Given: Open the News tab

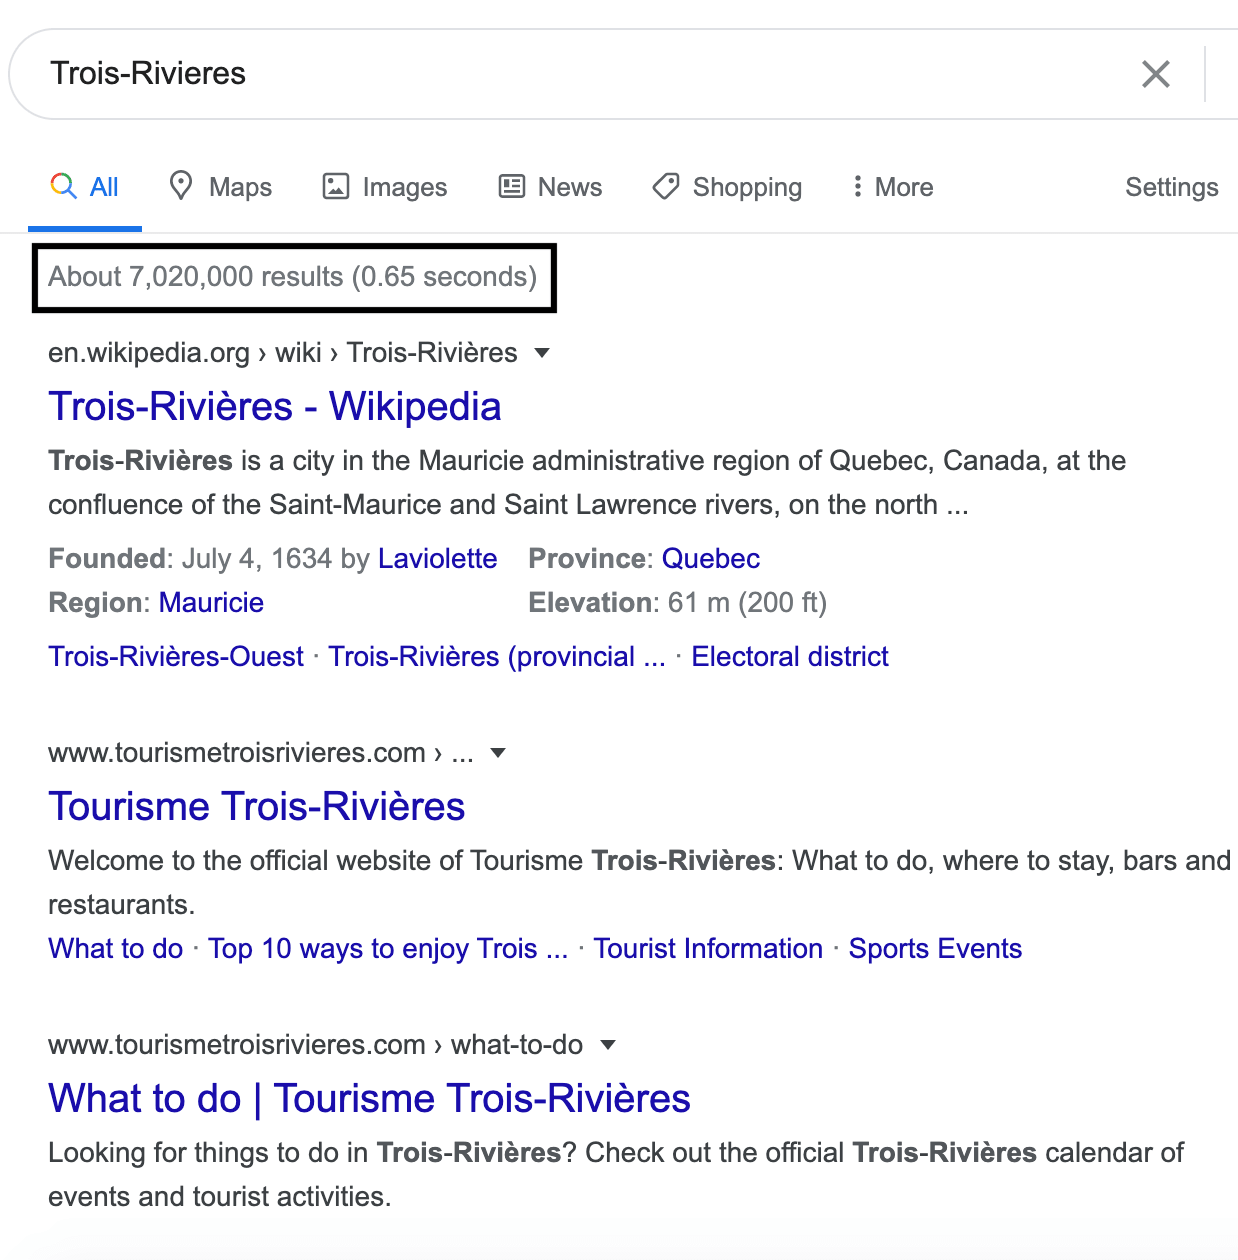Looking at the screenshot, I should [551, 187].
